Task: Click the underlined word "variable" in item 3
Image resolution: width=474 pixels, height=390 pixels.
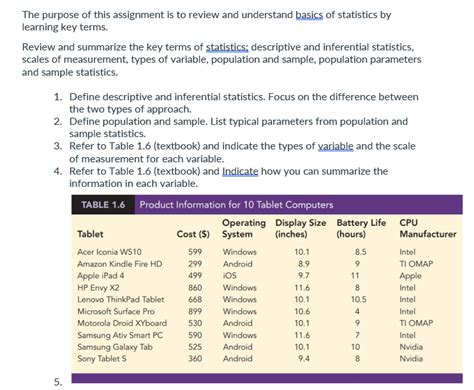Action: [x=335, y=146]
